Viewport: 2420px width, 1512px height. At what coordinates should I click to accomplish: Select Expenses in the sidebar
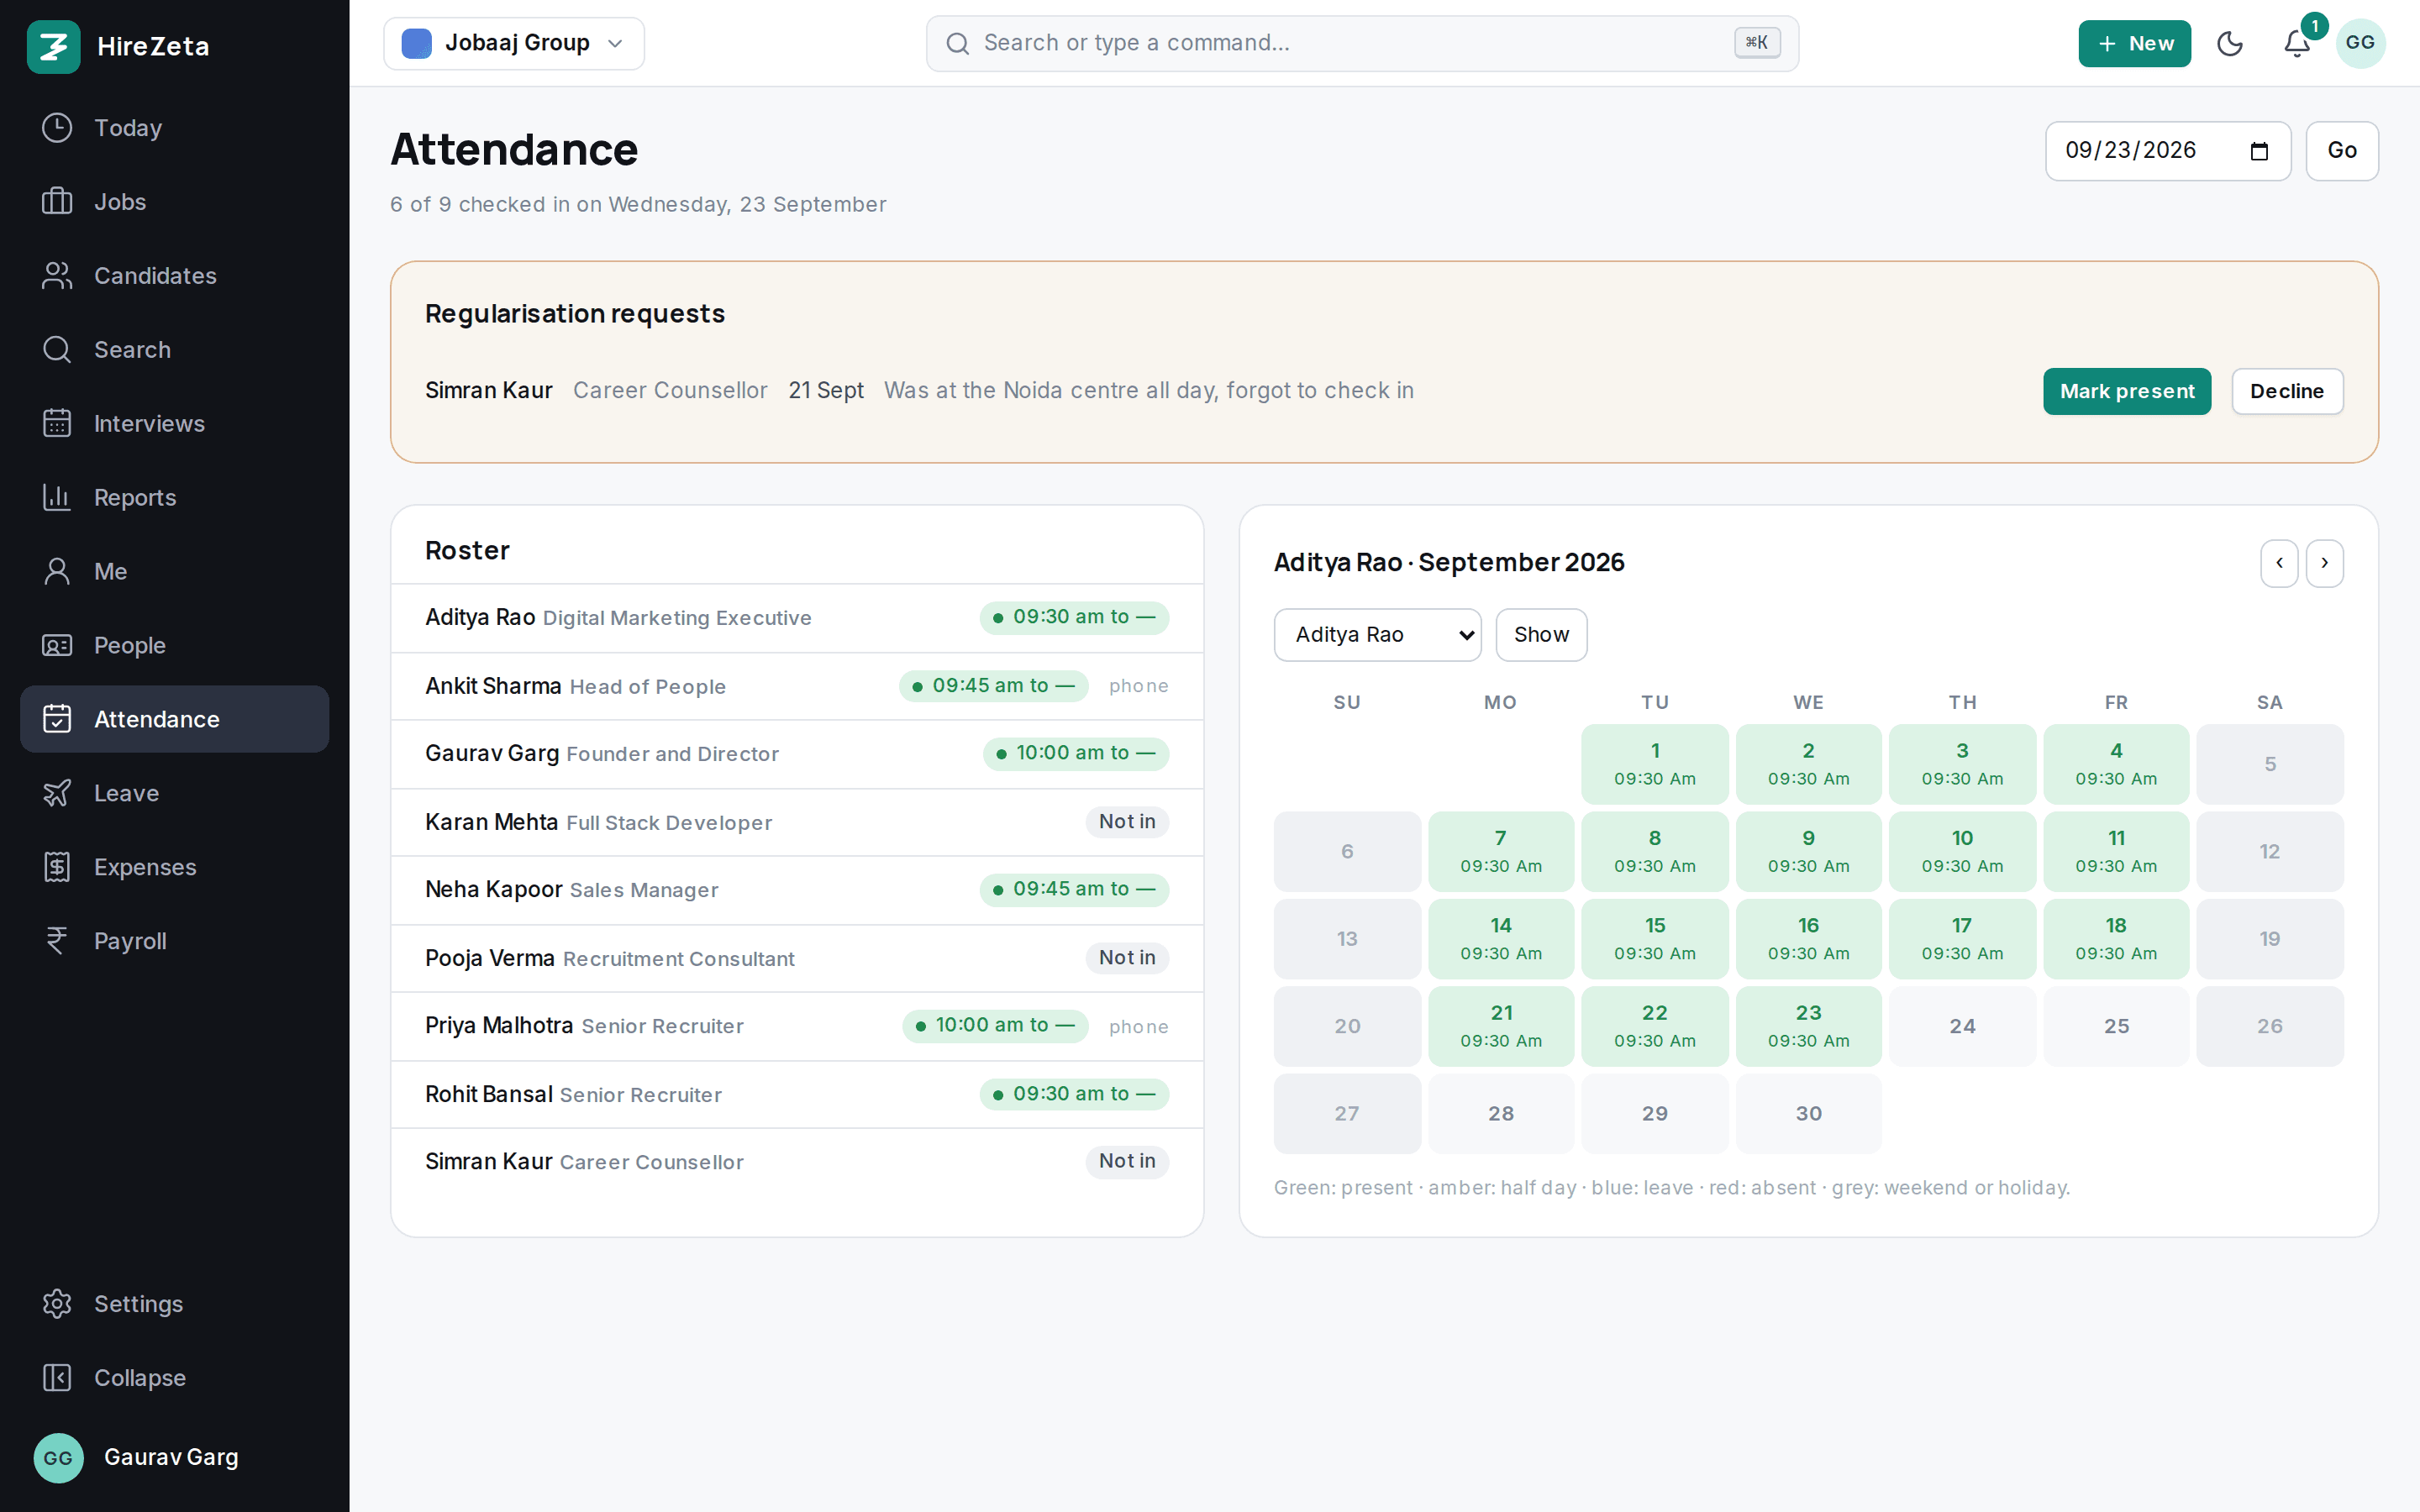click(x=174, y=867)
